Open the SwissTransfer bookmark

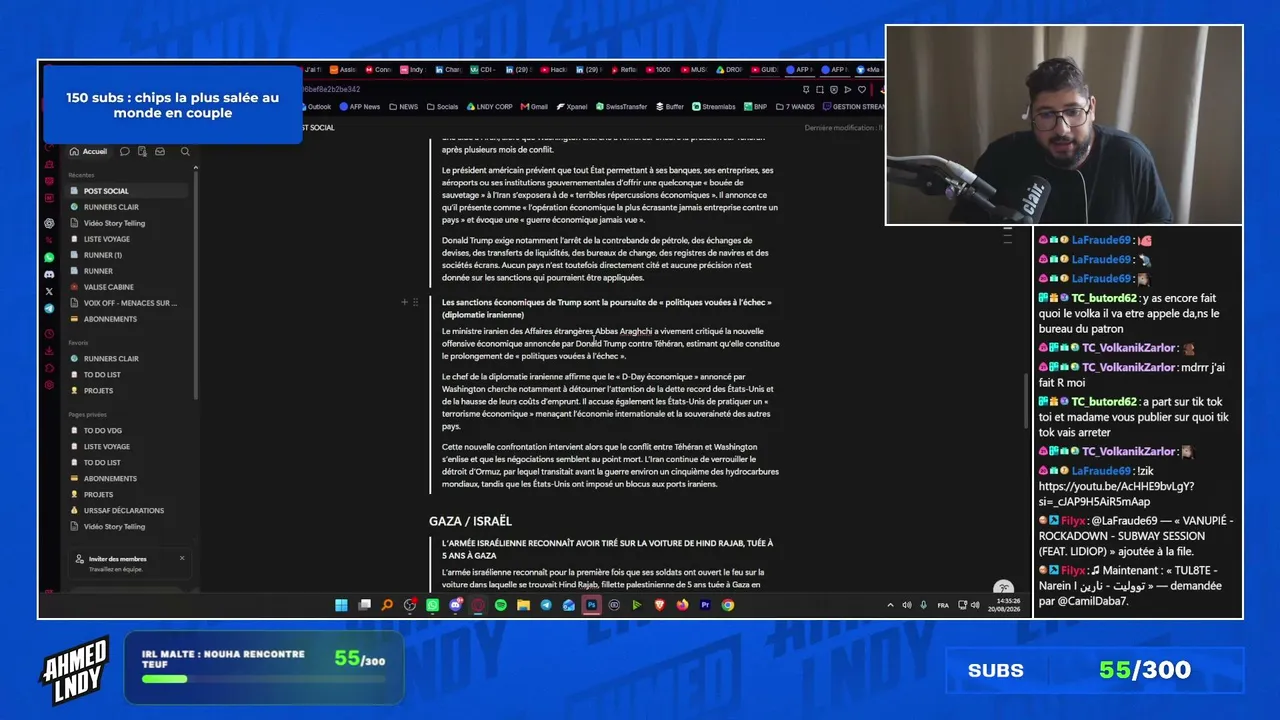pos(621,107)
